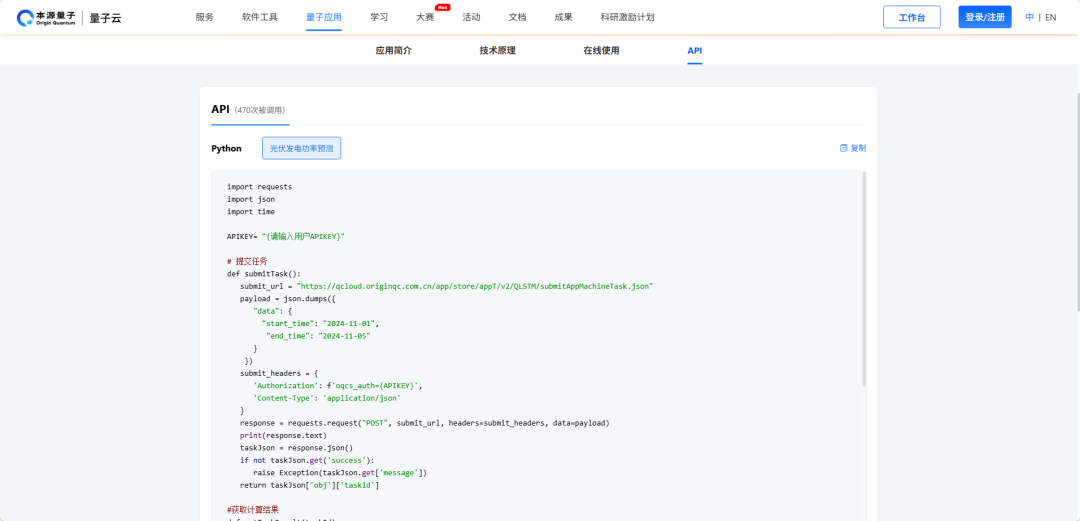Click the raise Exception code line

[340, 473]
